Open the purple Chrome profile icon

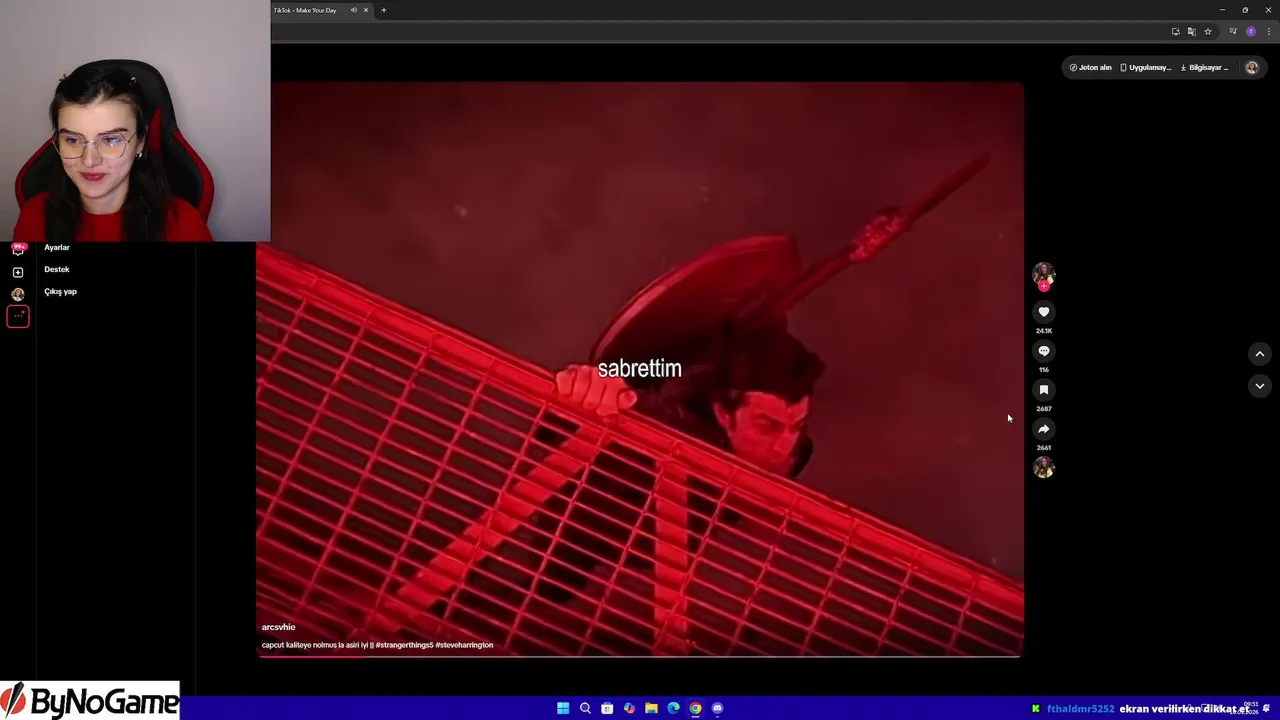point(1250,32)
